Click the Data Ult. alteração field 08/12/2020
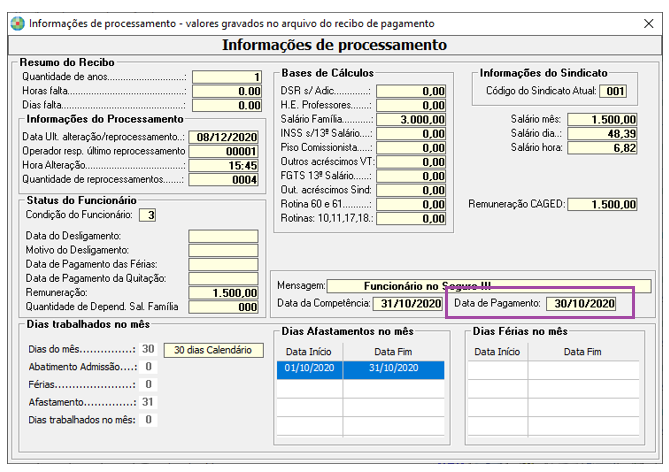The image size is (669, 472). point(224,137)
